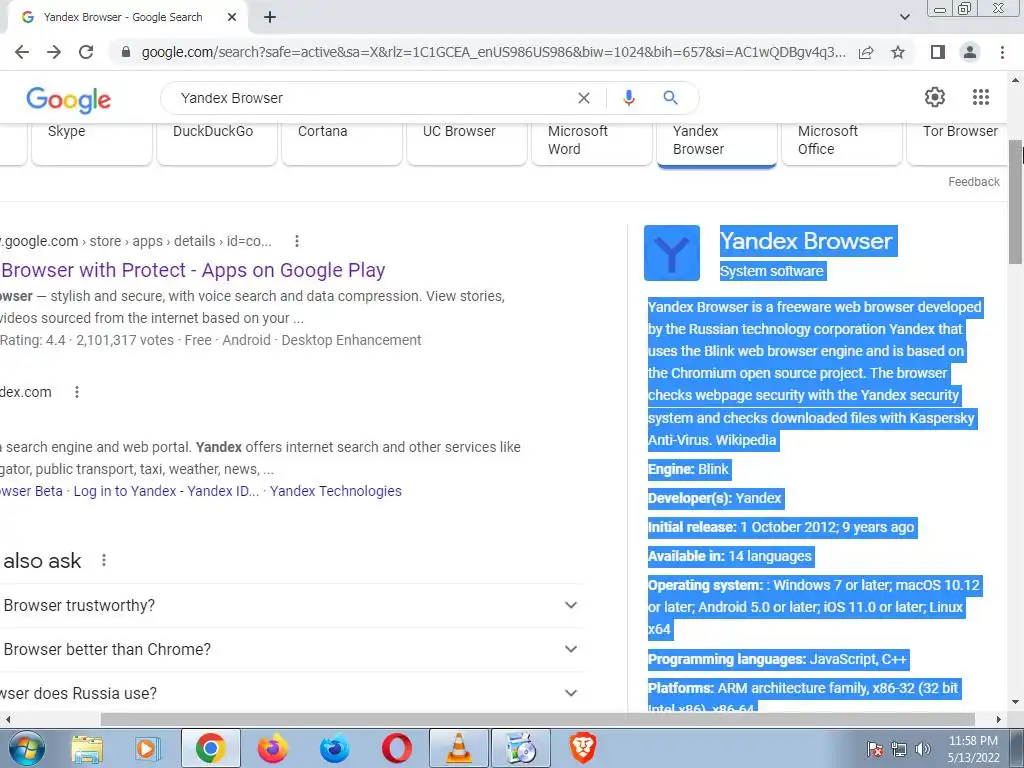The width and height of the screenshot is (1024, 768).
Task: Click the blue search magnifier icon
Action: [670, 98]
